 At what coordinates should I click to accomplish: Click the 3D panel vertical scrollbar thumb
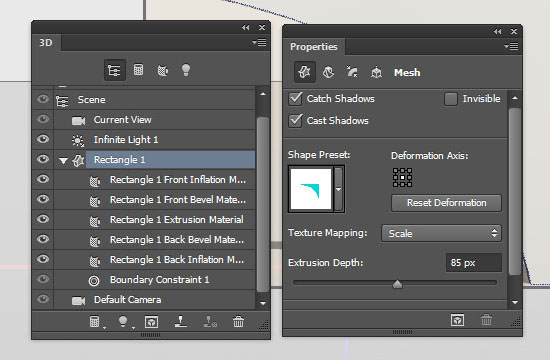(x=263, y=204)
